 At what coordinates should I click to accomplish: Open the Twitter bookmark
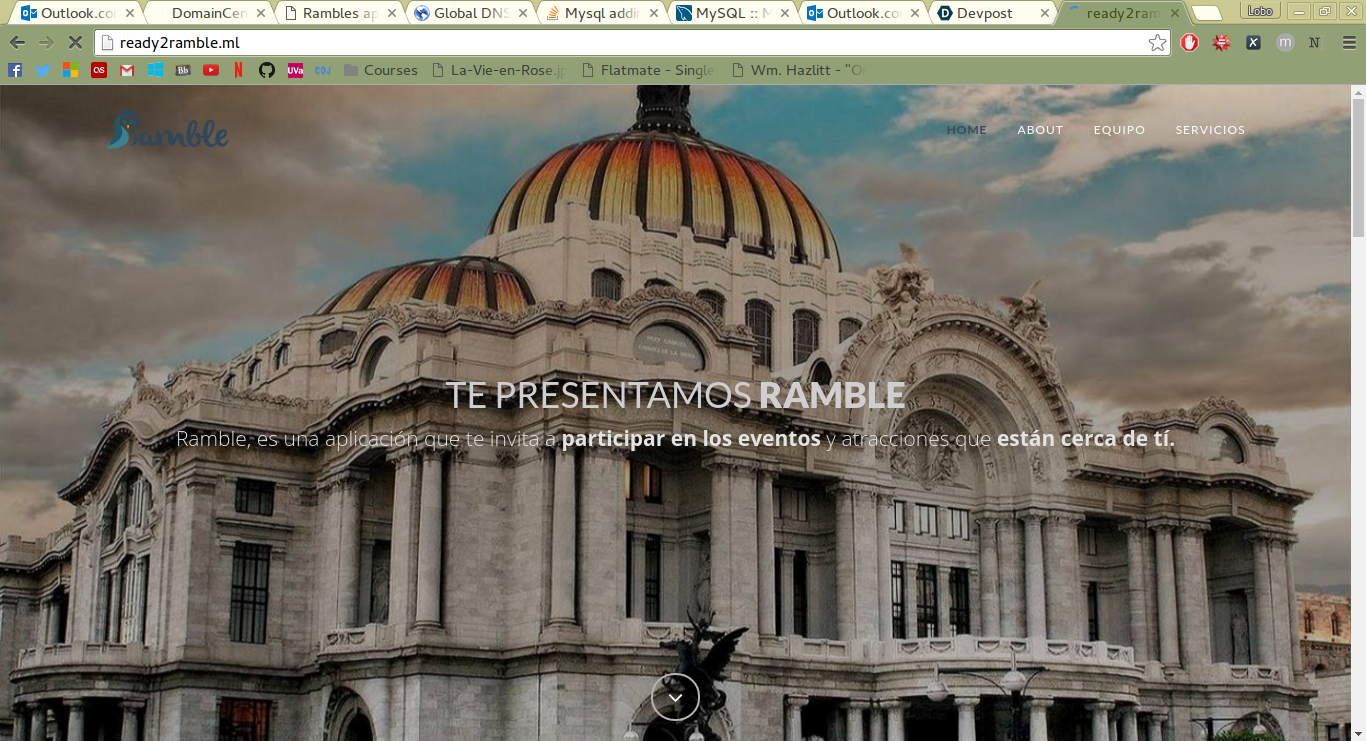[43, 70]
